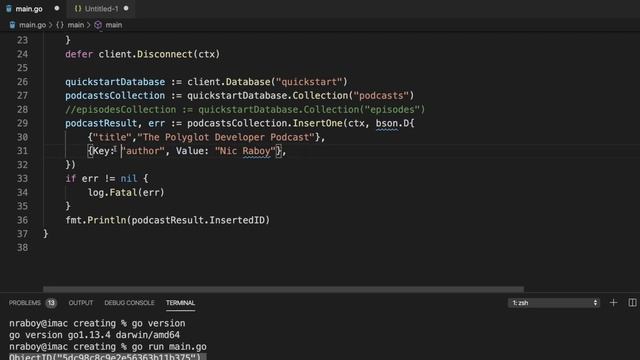The width and height of the screenshot is (640, 360).
Task: Click line number 29 in gutter
Action: (x=22, y=123)
